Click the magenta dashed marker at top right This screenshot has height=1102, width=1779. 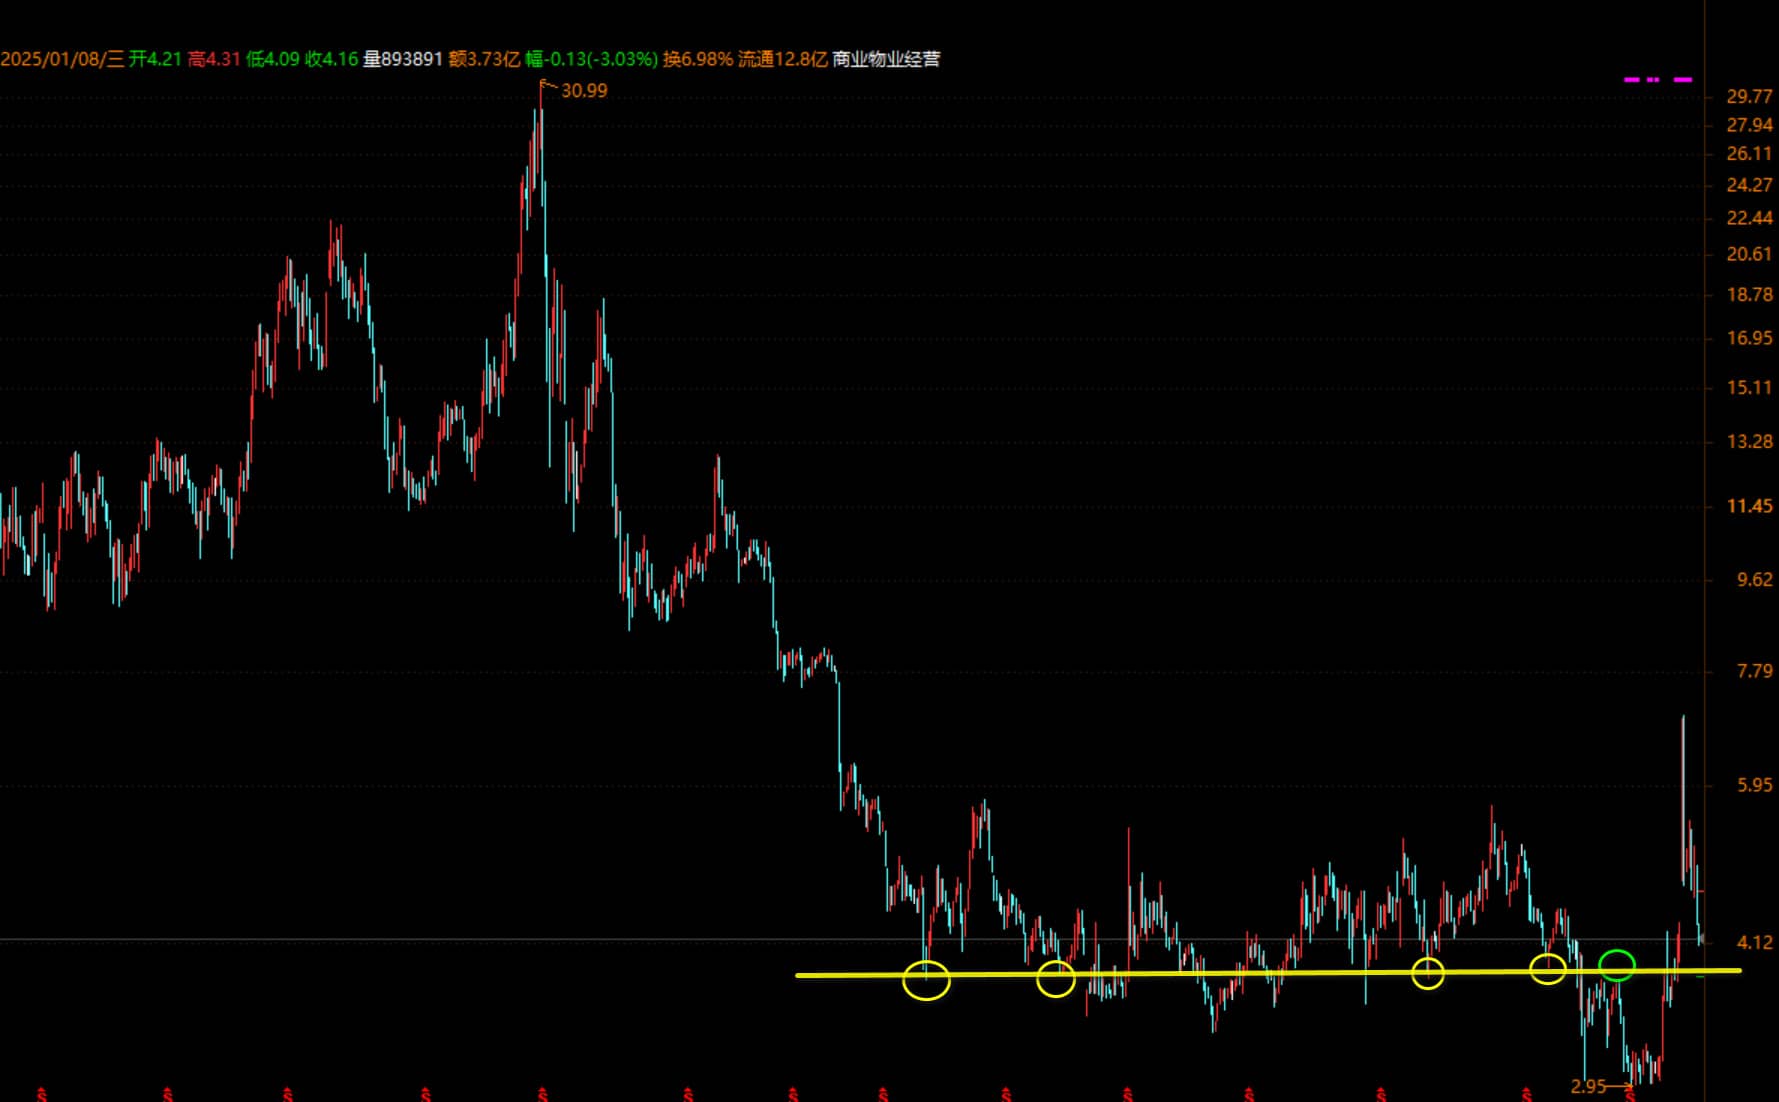pyautogui.click(x=1657, y=79)
